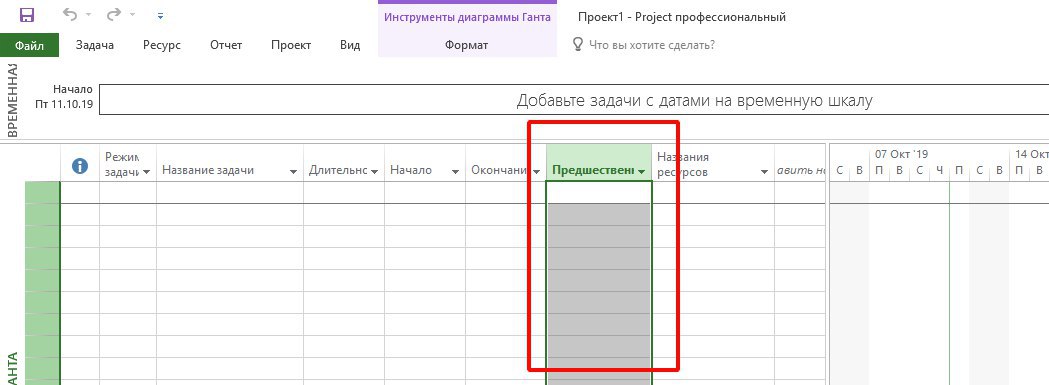Viewport: 1049px width, 385px height.
Task: Click the first Предшественники cell
Action: click(599, 192)
